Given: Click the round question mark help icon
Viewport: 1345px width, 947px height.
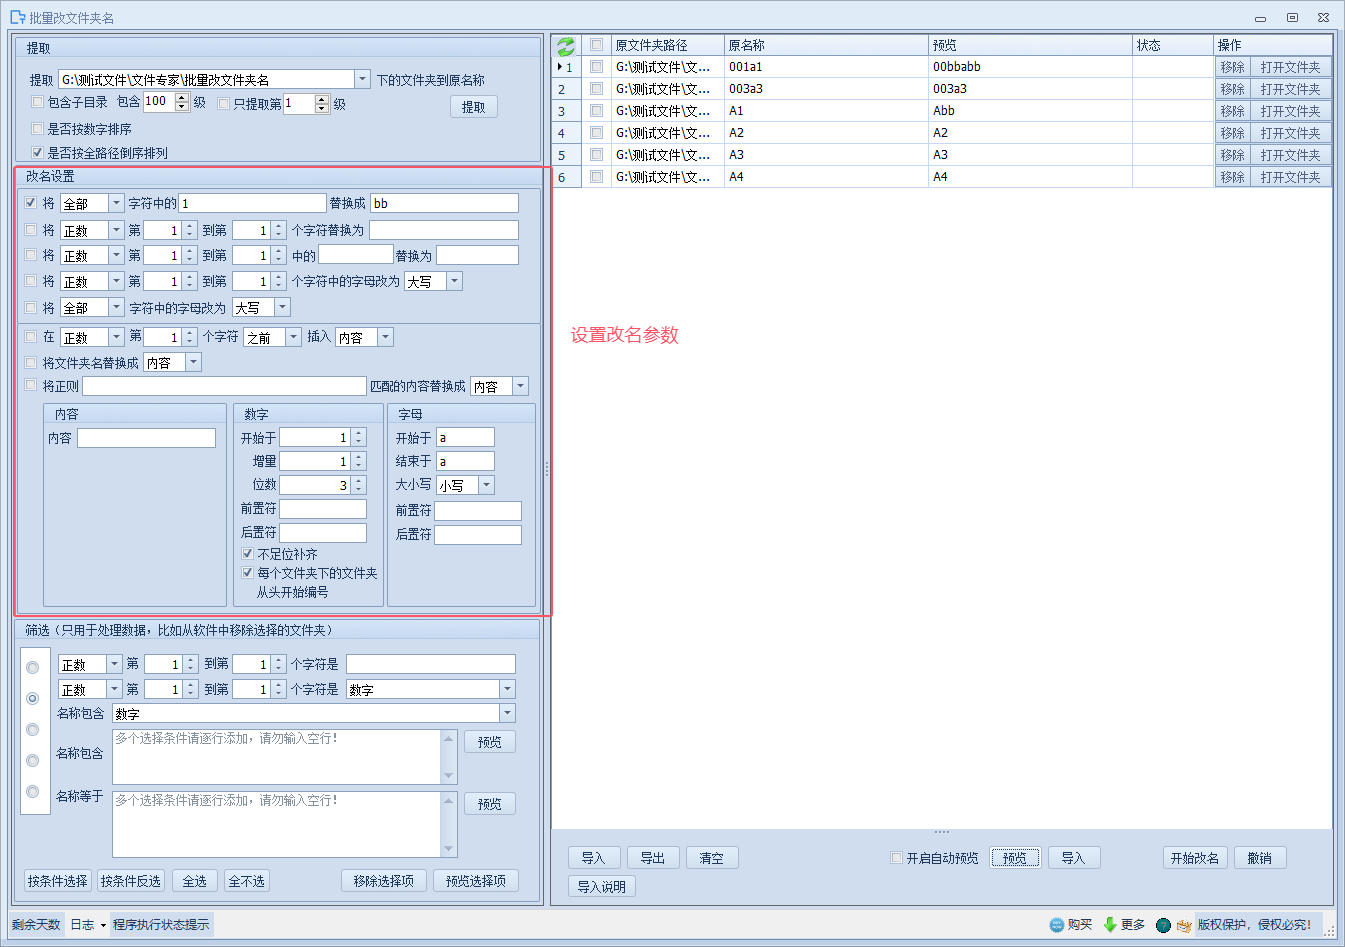Looking at the screenshot, I should pyautogui.click(x=1163, y=925).
